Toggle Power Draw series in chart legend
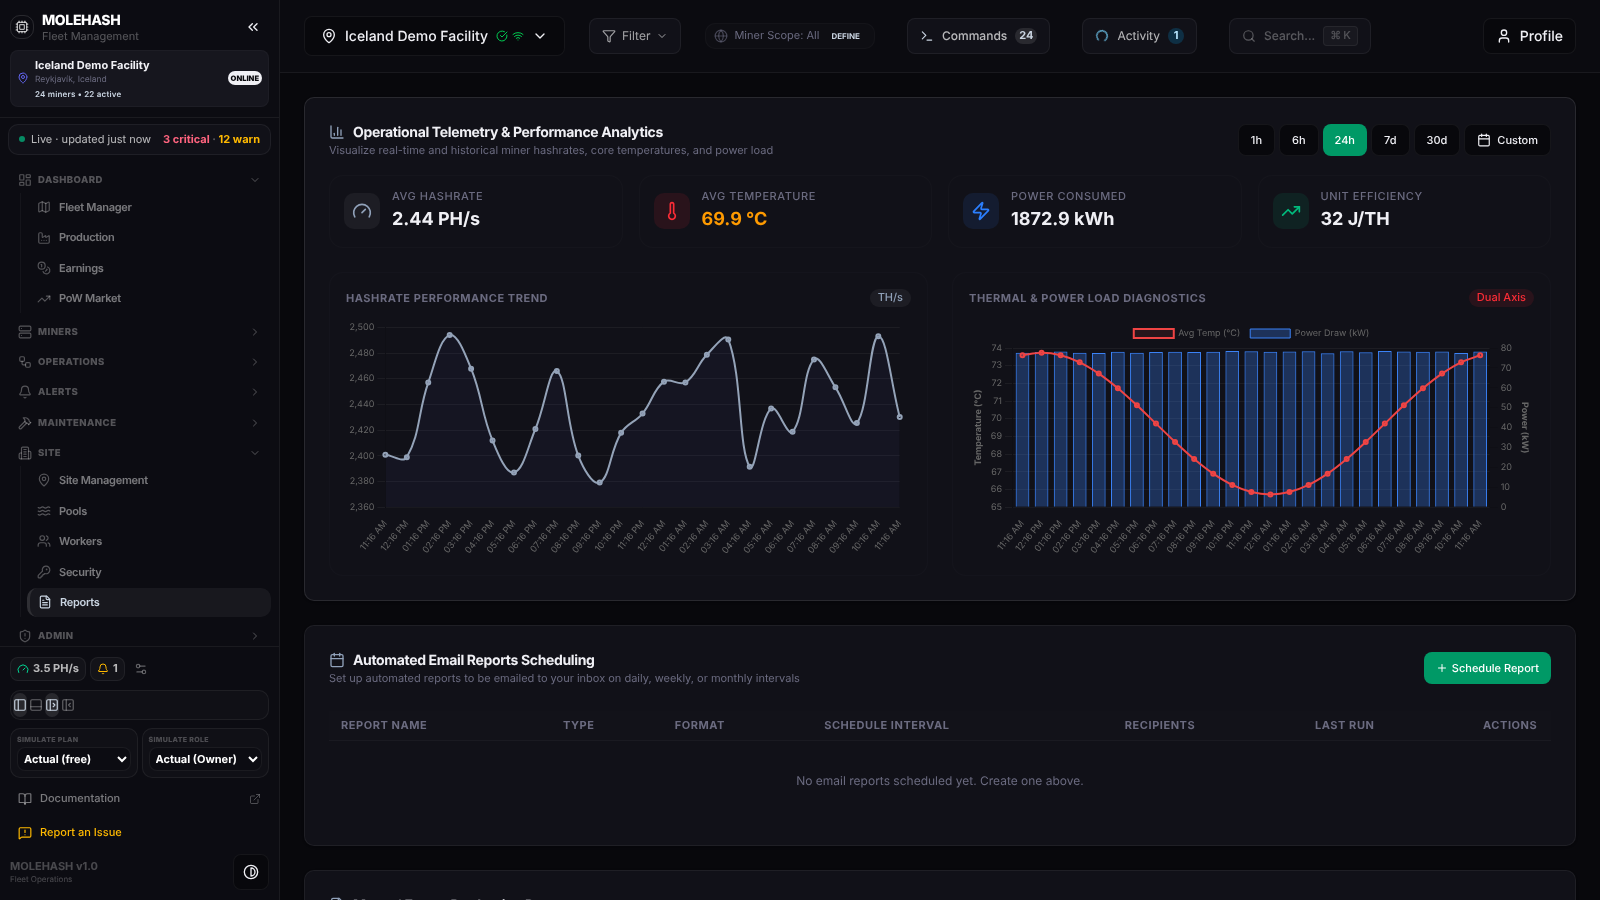The height and width of the screenshot is (900, 1600). click(x=1309, y=333)
